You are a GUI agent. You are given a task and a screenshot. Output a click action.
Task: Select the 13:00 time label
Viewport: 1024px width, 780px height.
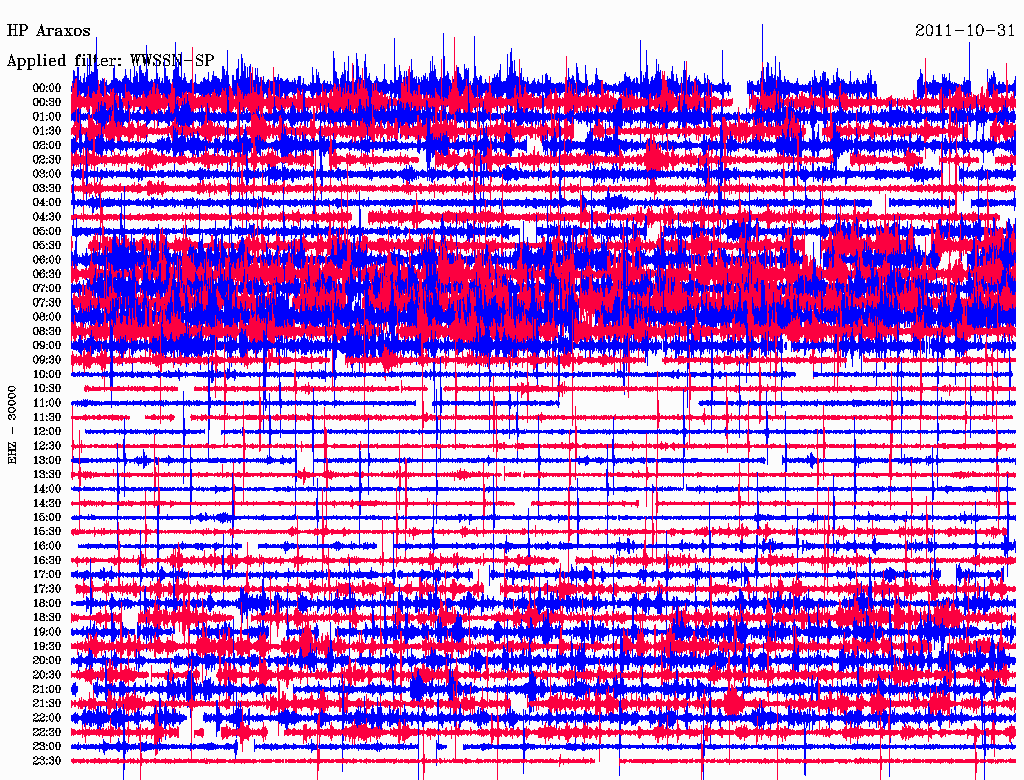pyautogui.click(x=47, y=460)
